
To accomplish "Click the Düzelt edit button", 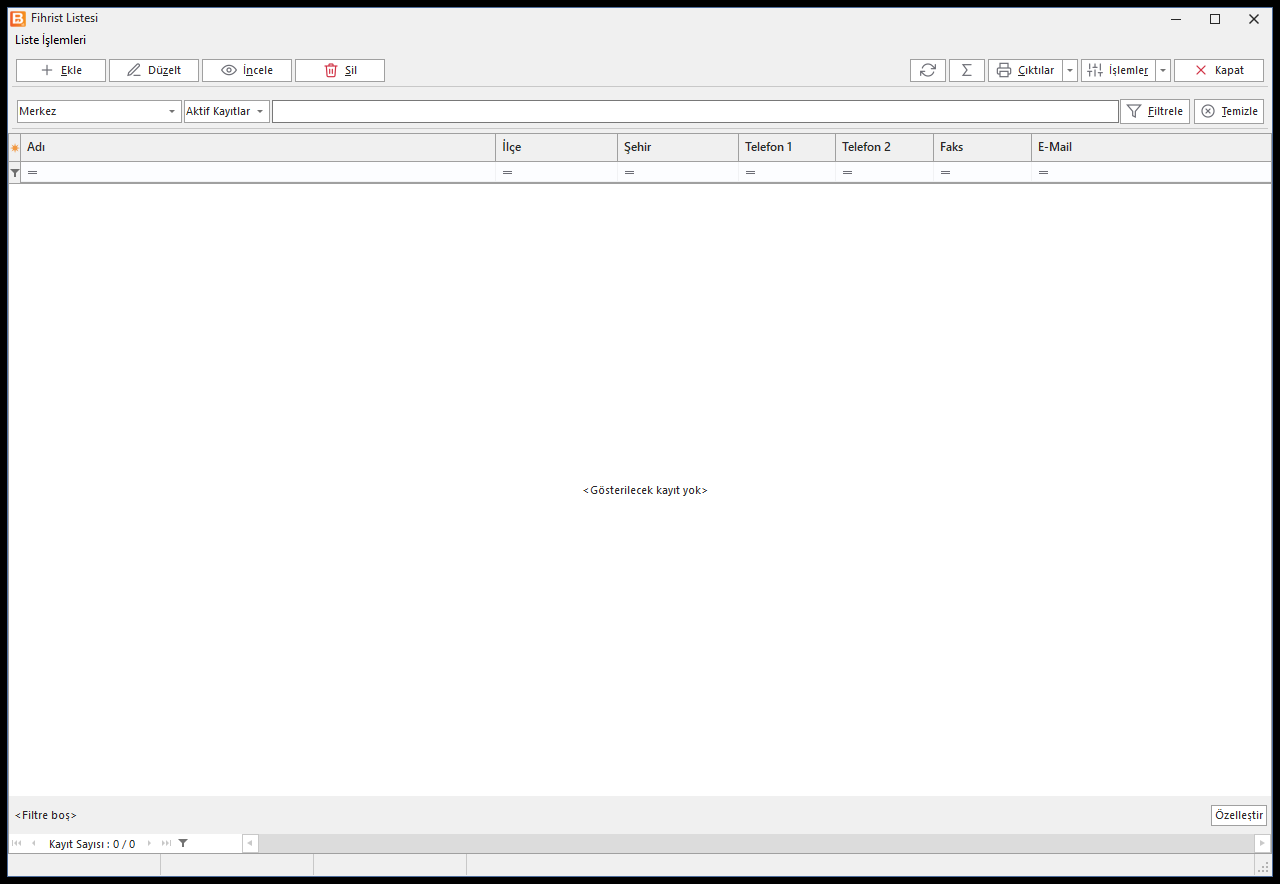I will click(154, 70).
